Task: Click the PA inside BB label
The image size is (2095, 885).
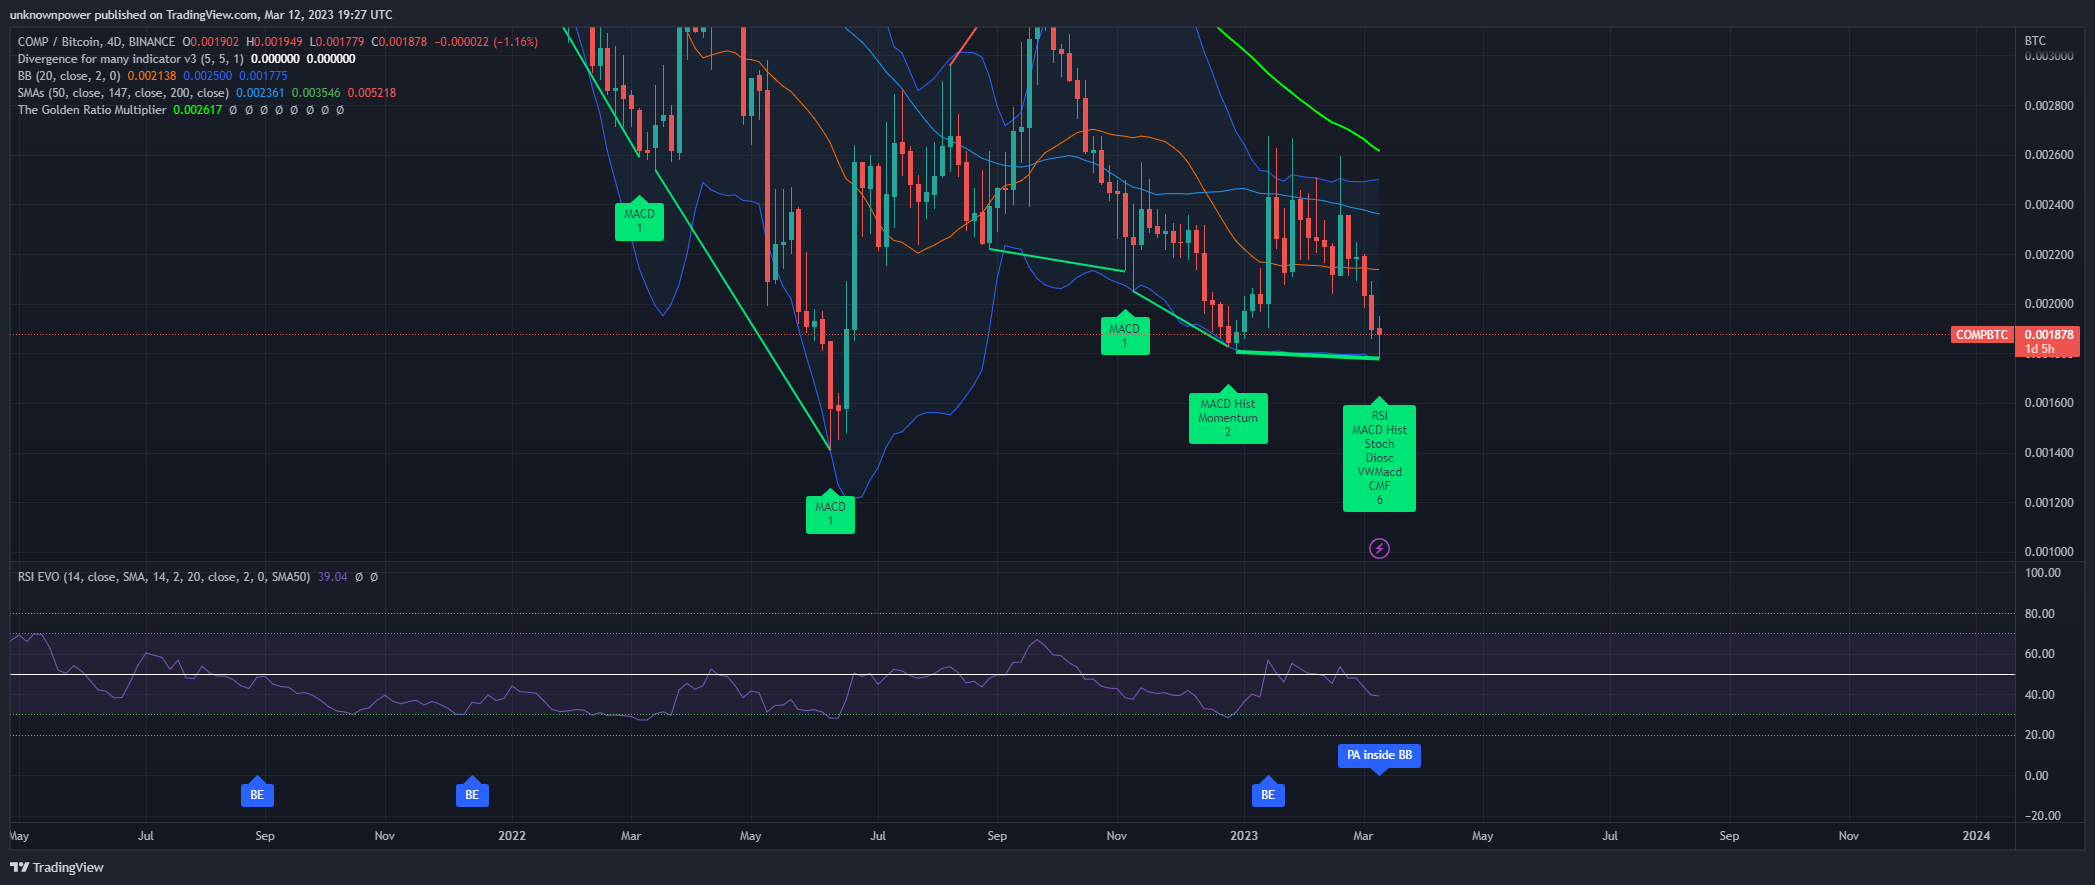Action: pyautogui.click(x=1379, y=756)
